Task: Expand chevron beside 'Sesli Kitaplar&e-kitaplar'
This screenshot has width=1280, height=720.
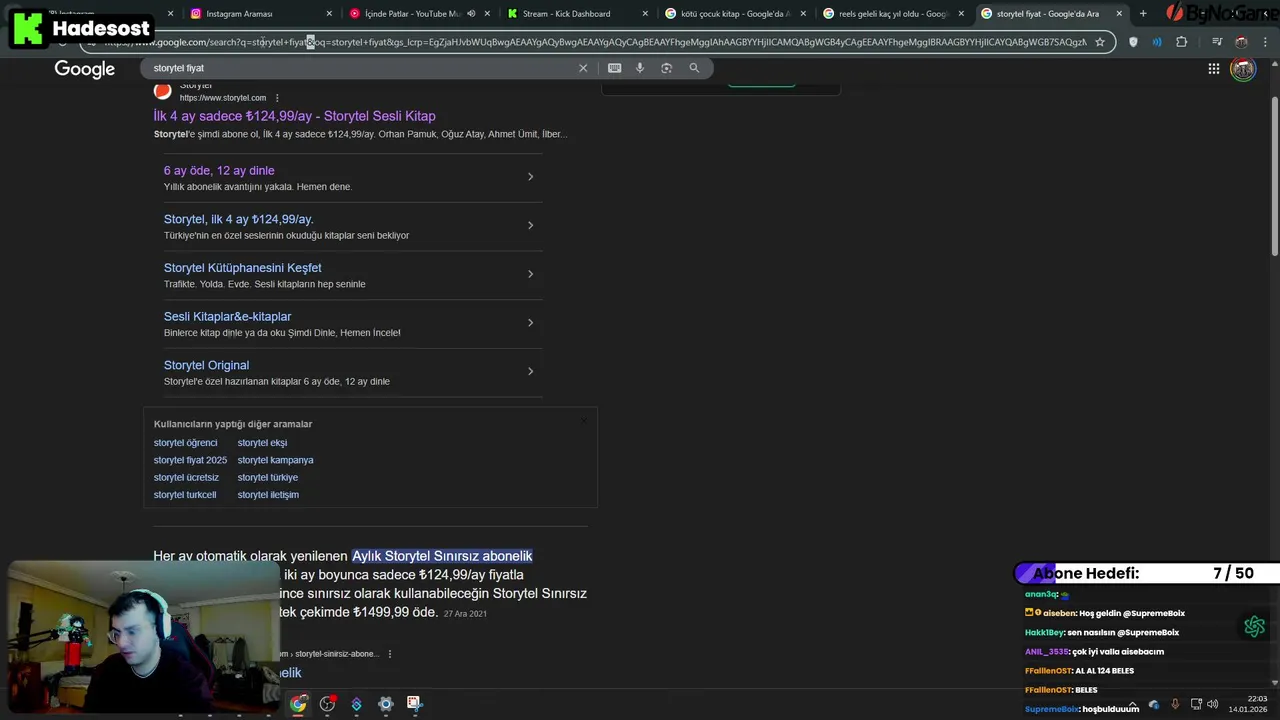Action: (x=530, y=322)
